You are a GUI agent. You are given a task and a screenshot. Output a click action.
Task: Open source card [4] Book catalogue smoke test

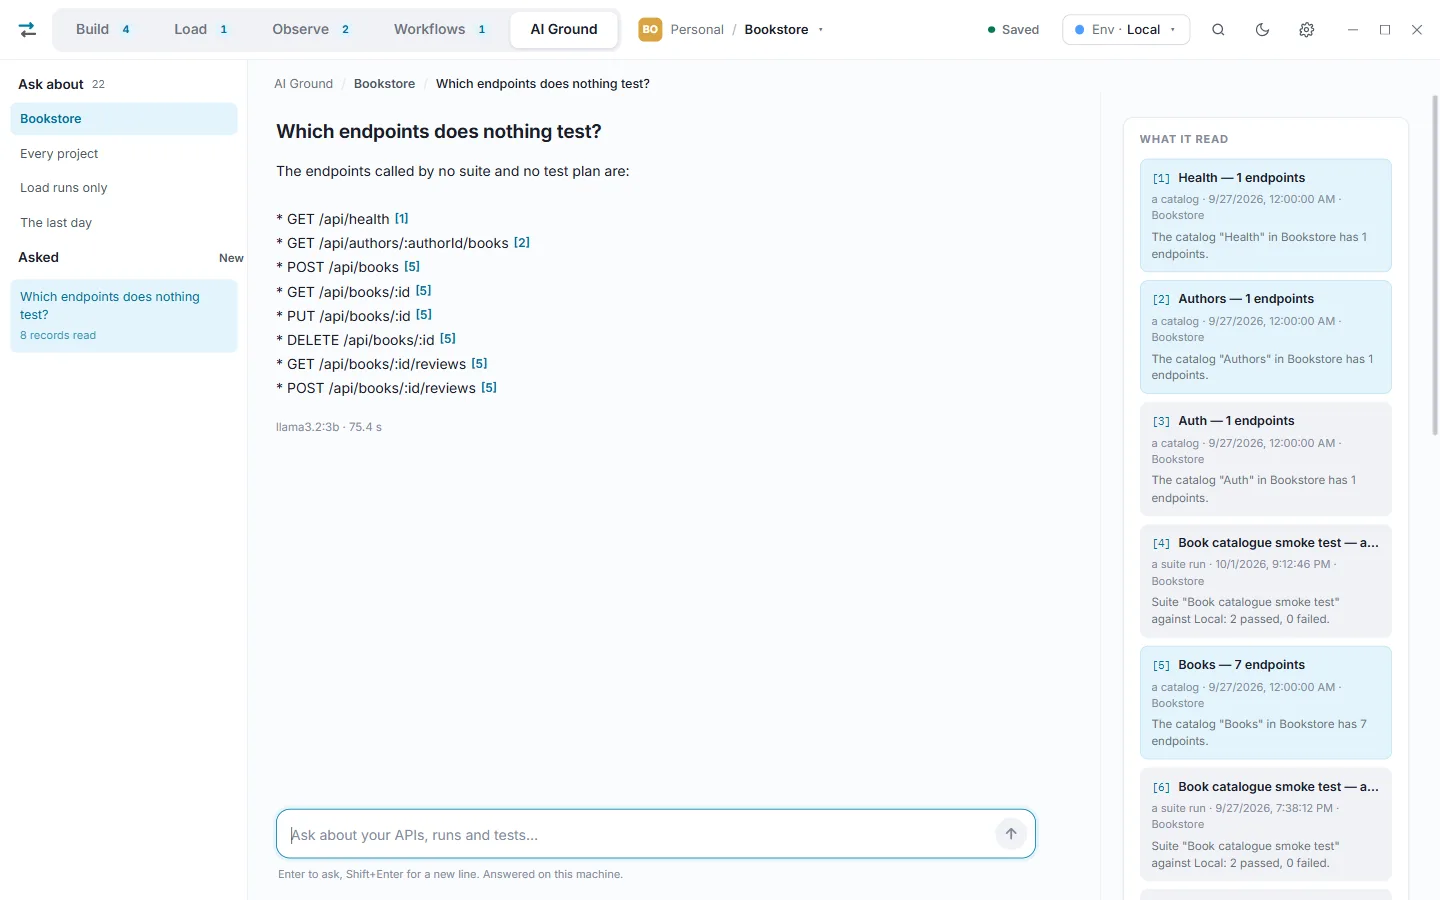[1265, 581]
